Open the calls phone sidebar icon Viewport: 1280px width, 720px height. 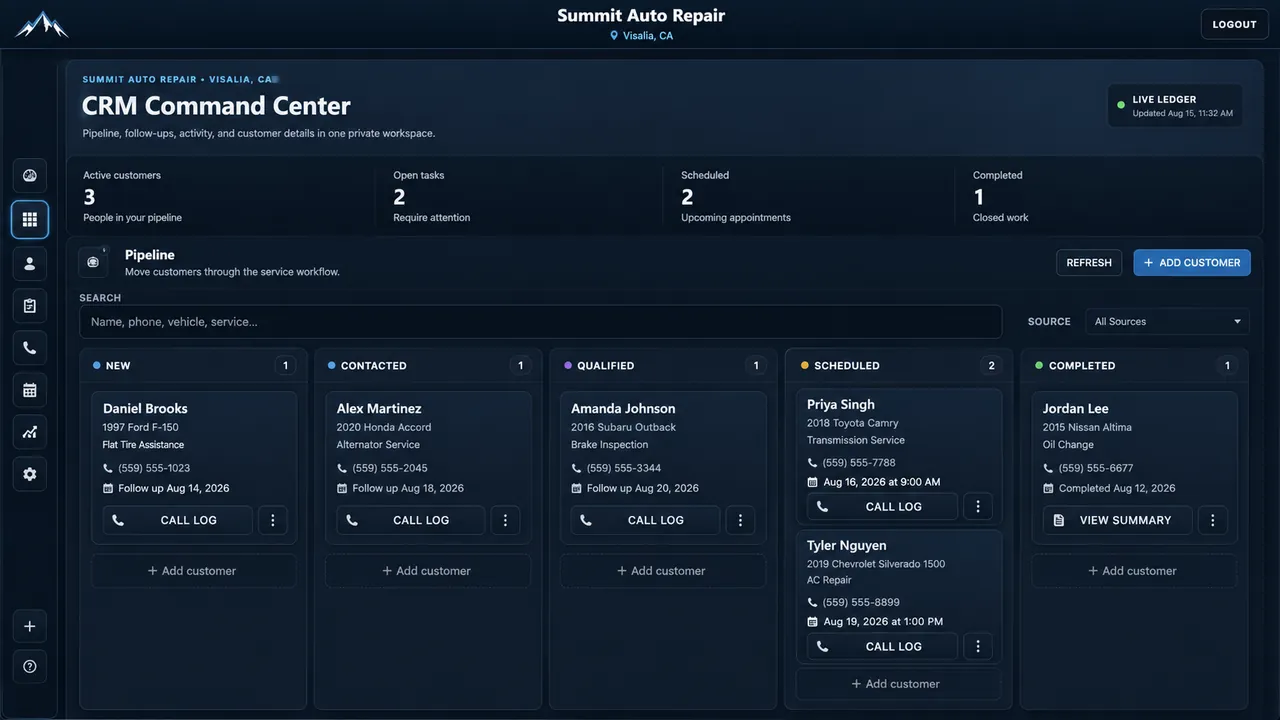pos(30,348)
